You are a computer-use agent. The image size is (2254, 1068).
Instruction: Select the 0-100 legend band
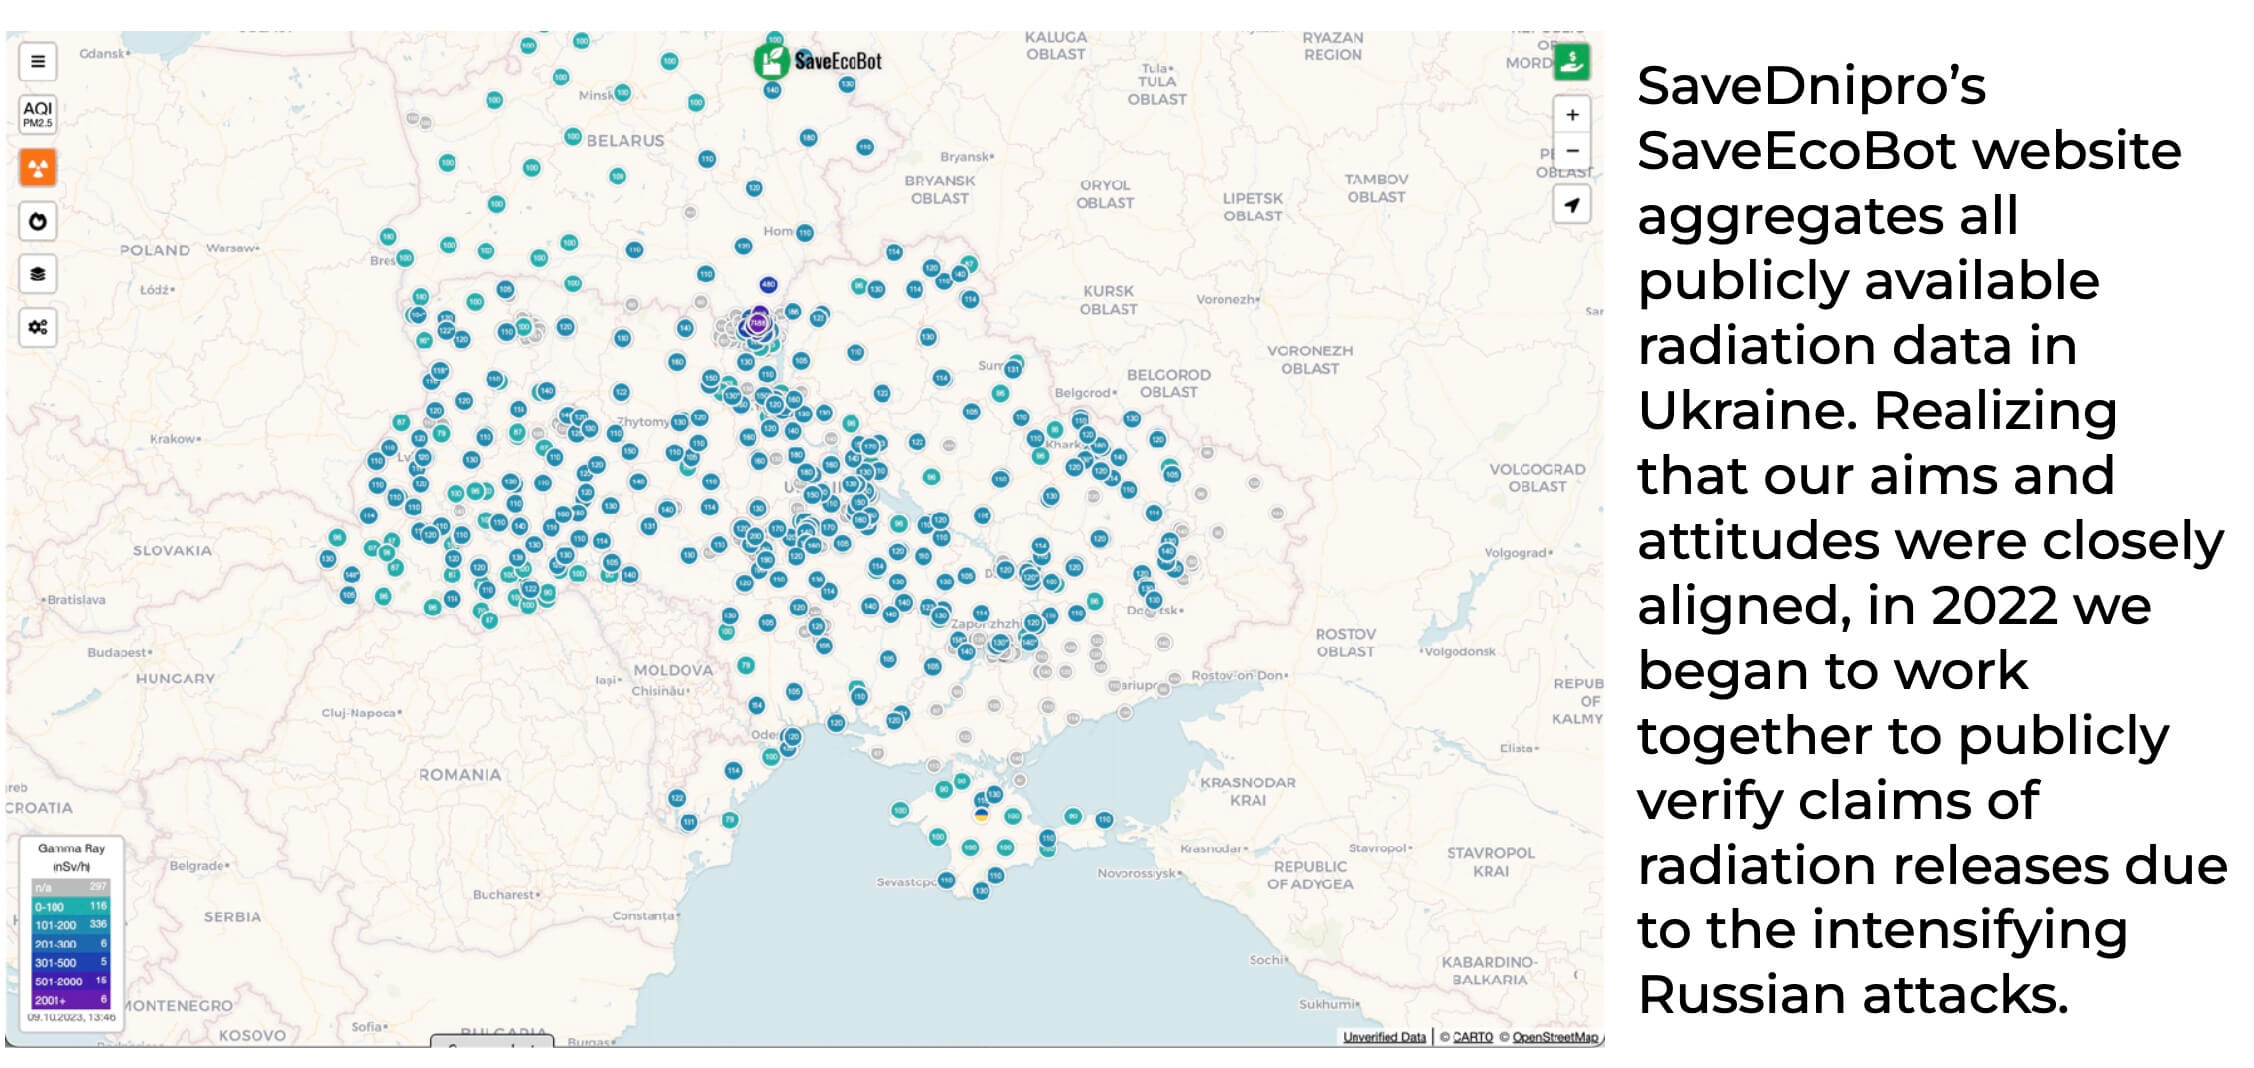coord(70,906)
